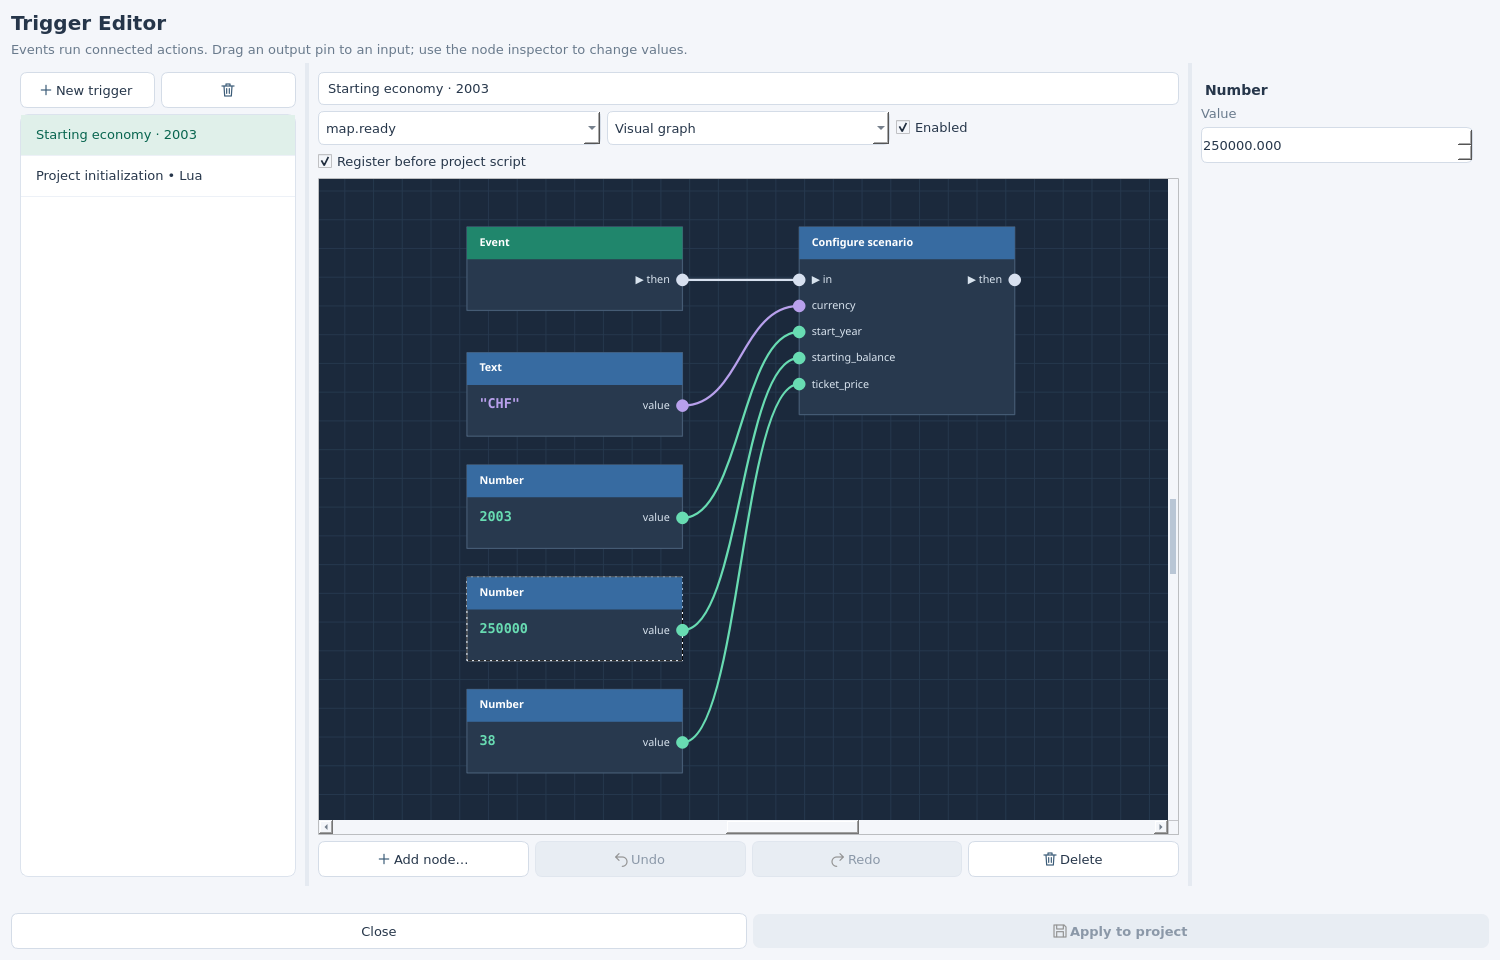Click the "CHF" value text
The image size is (1500, 960).
pos(499,404)
